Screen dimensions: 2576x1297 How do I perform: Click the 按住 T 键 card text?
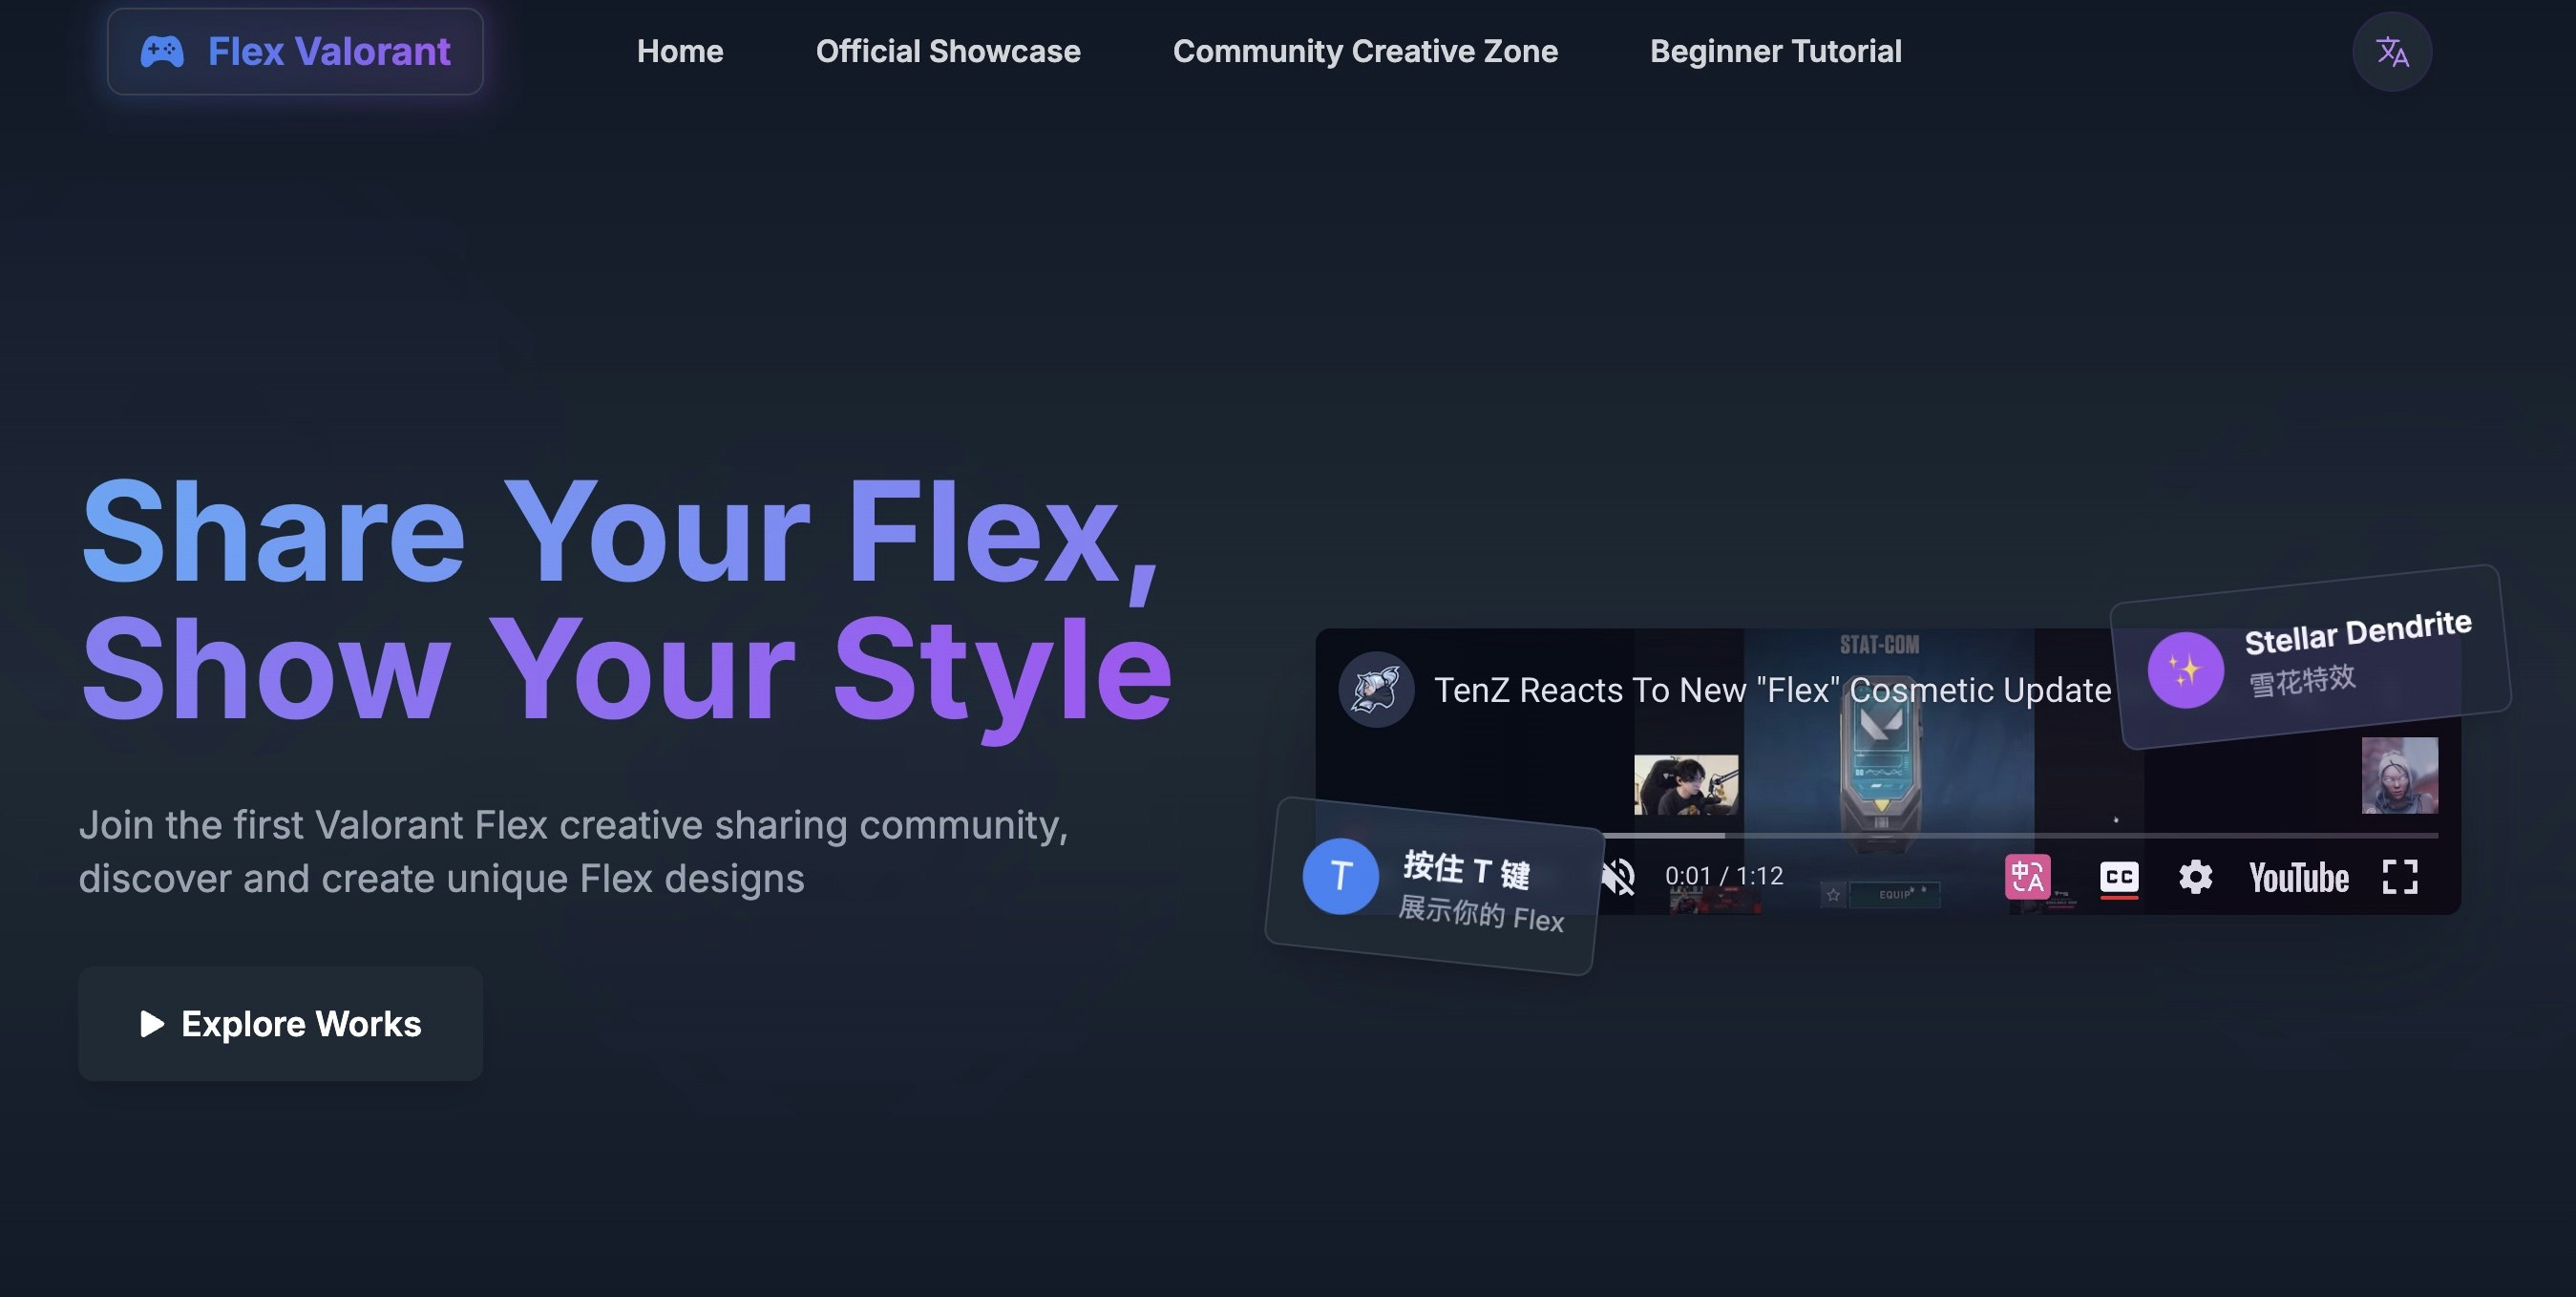point(1466,869)
